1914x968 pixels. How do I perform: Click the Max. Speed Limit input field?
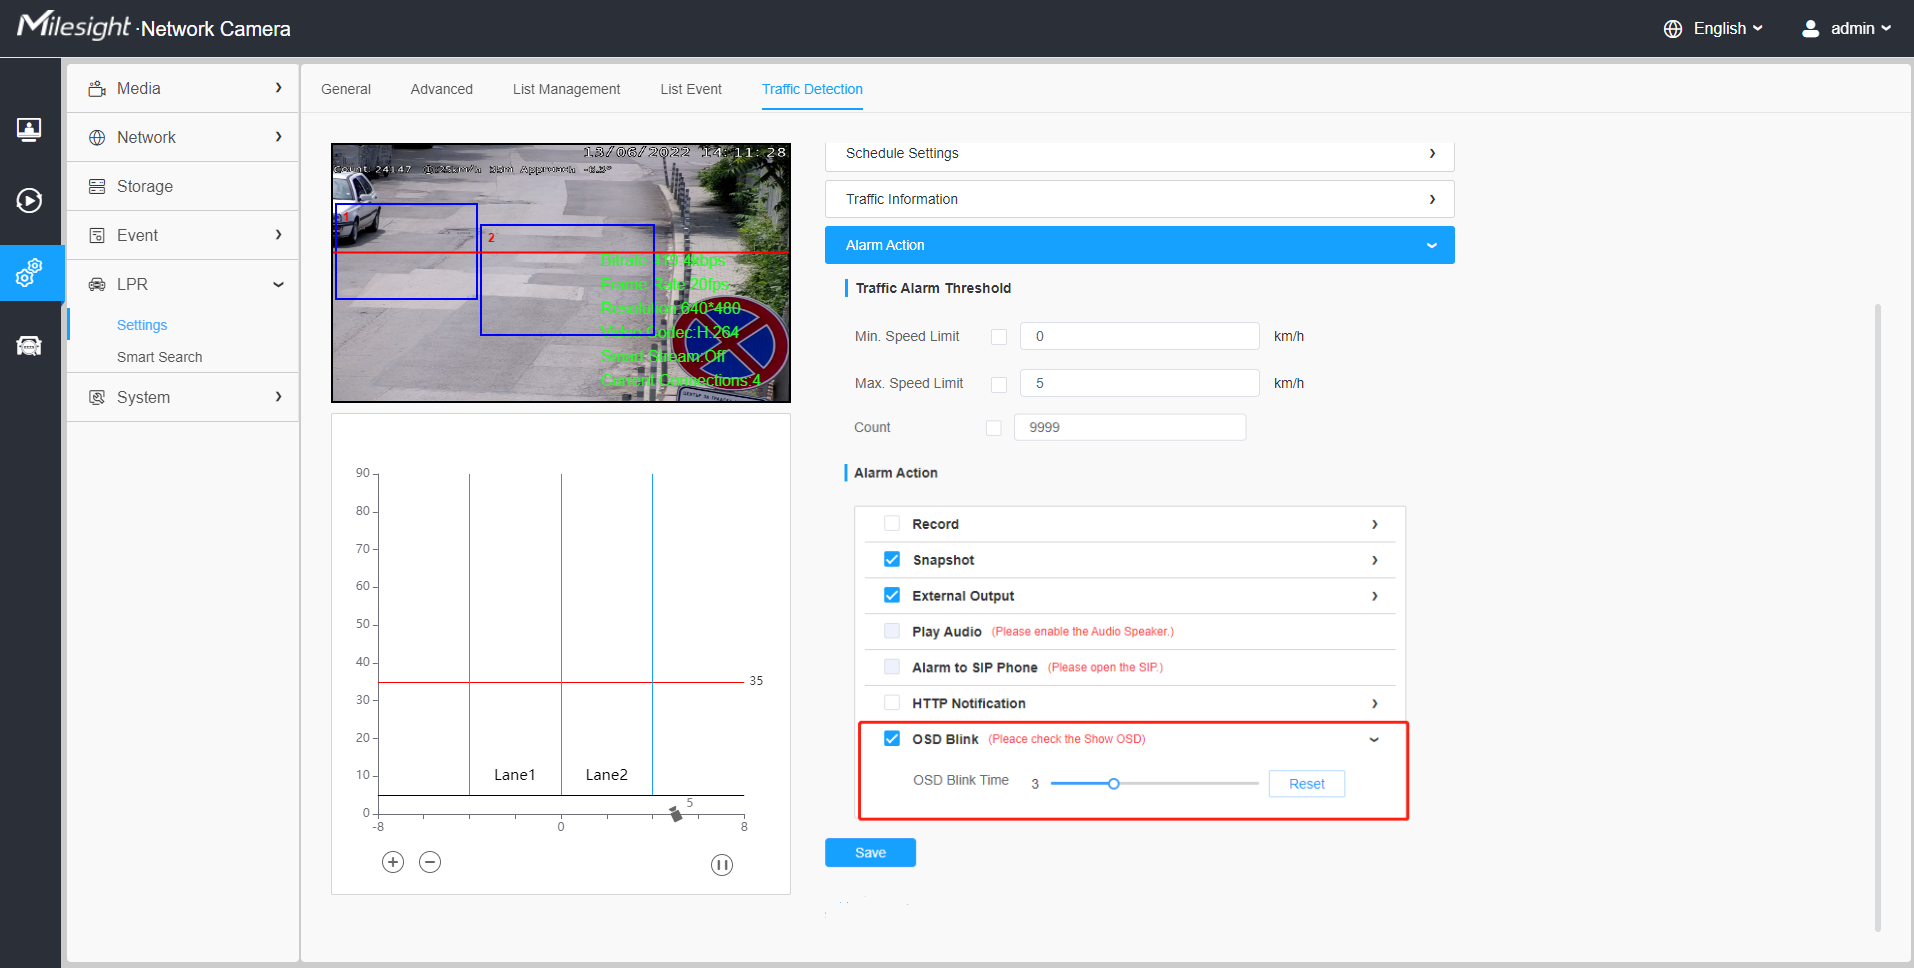pyautogui.click(x=1139, y=383)
